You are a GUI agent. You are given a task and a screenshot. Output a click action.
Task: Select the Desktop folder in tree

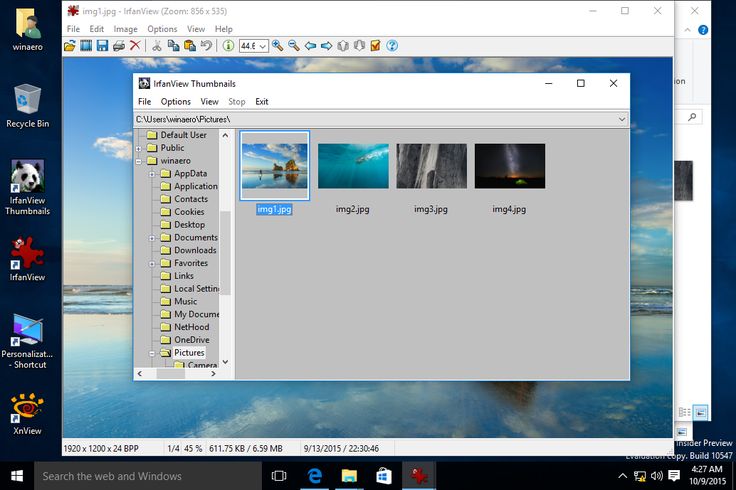pos(189,225)
